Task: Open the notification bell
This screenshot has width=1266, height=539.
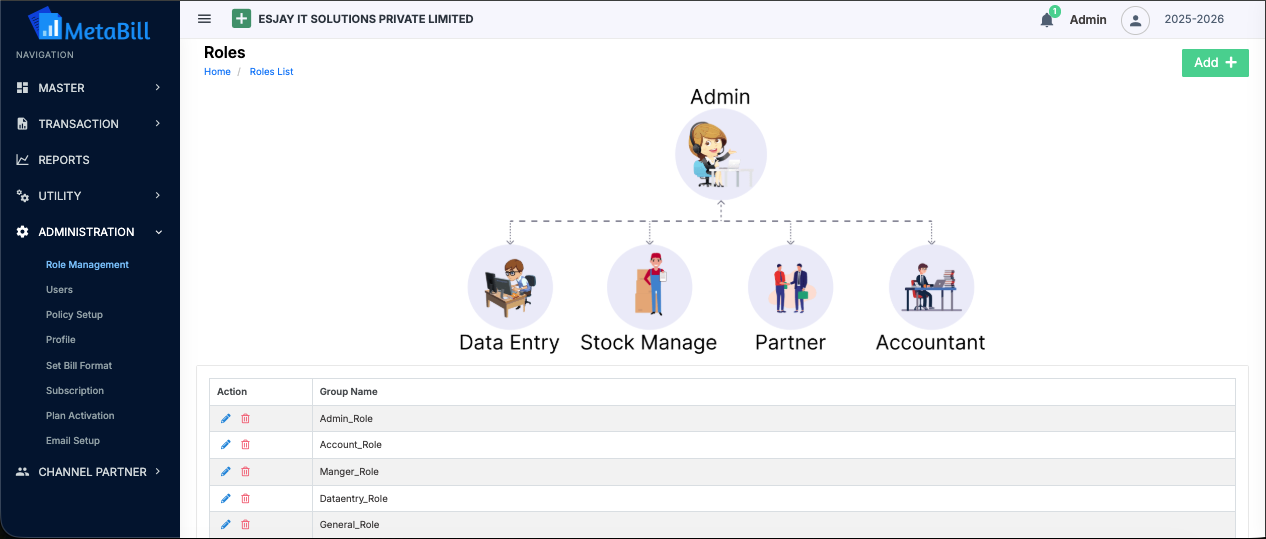Action: pyautogui.click(x=1046, y=20)
